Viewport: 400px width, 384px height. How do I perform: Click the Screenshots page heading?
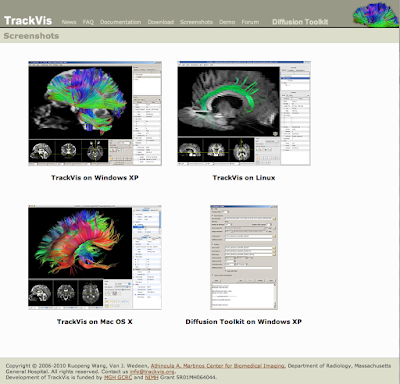31,36
